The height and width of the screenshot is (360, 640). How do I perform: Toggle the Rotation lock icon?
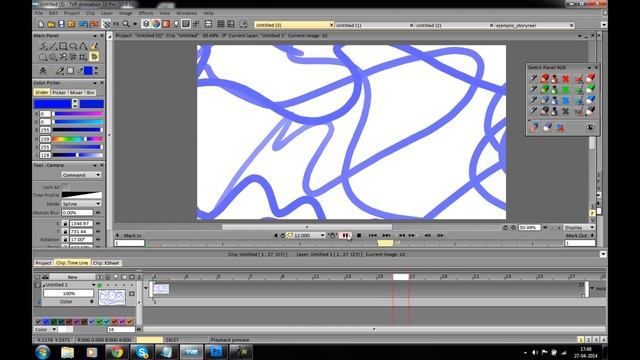pos(65,240)
